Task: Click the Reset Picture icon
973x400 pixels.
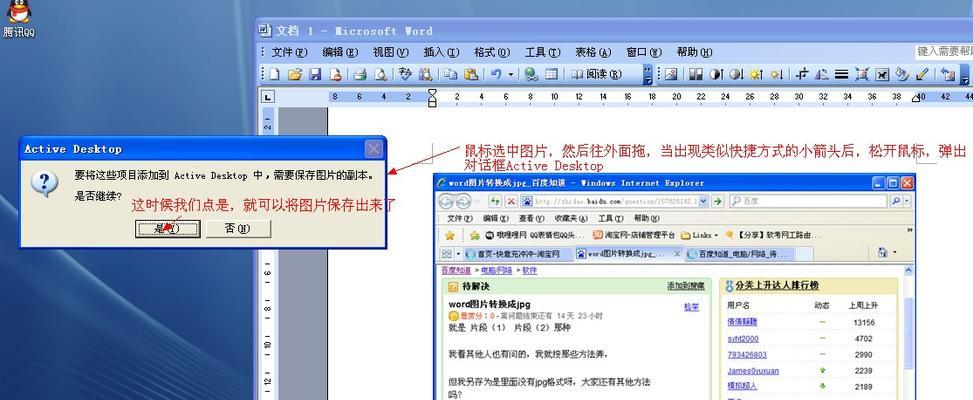Action: click(948, 74)
